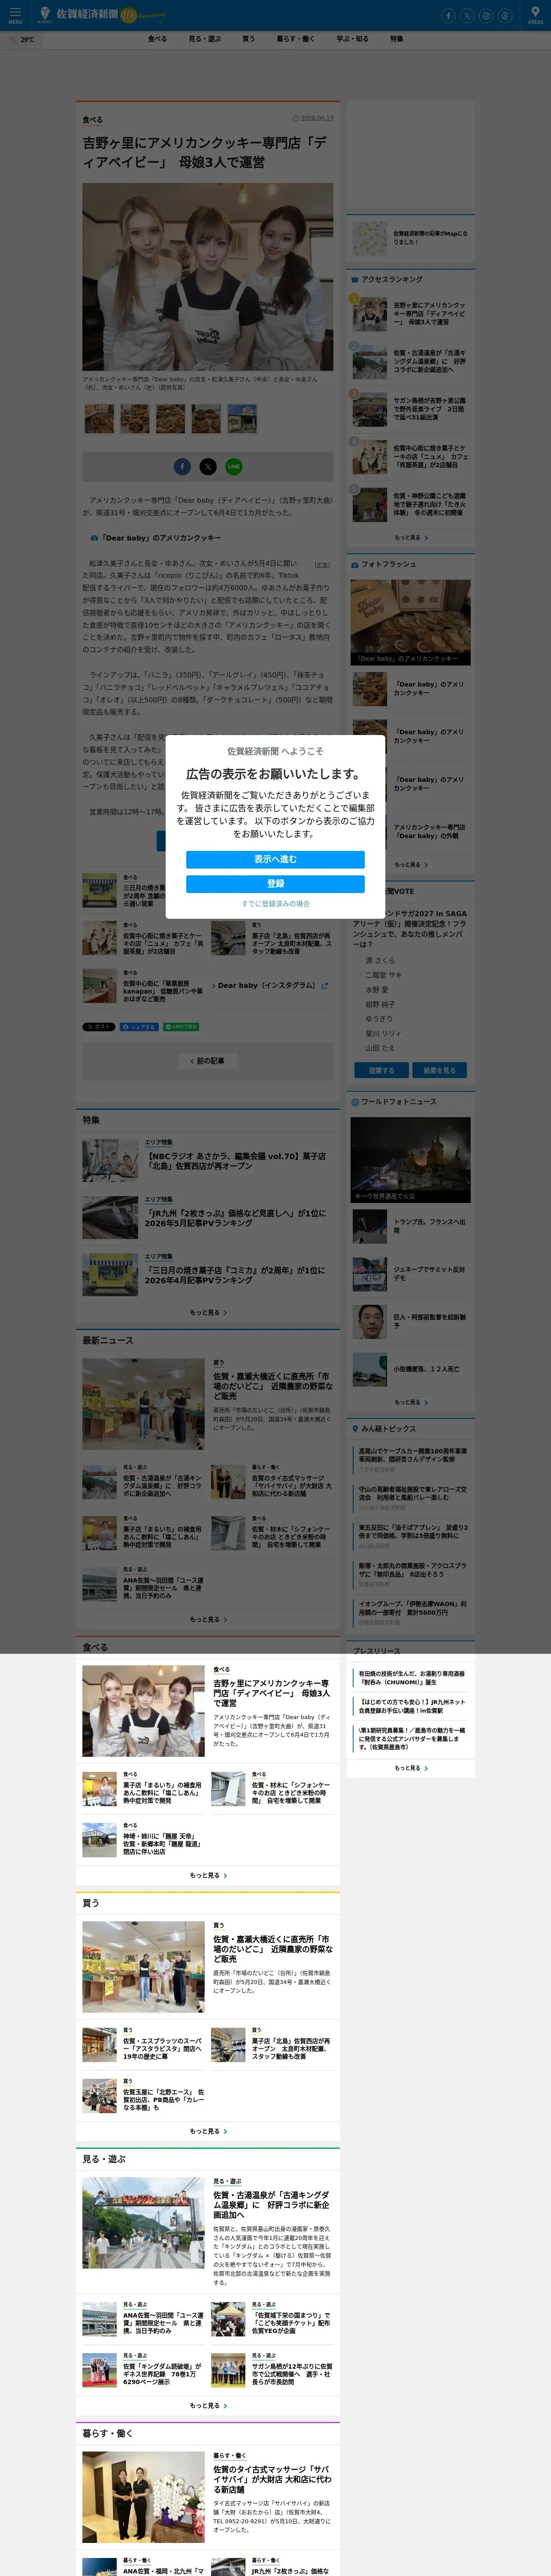Click the すでに登録済みの場合 link
Screen dimensions: 551x2576
[x=275, y=904]
